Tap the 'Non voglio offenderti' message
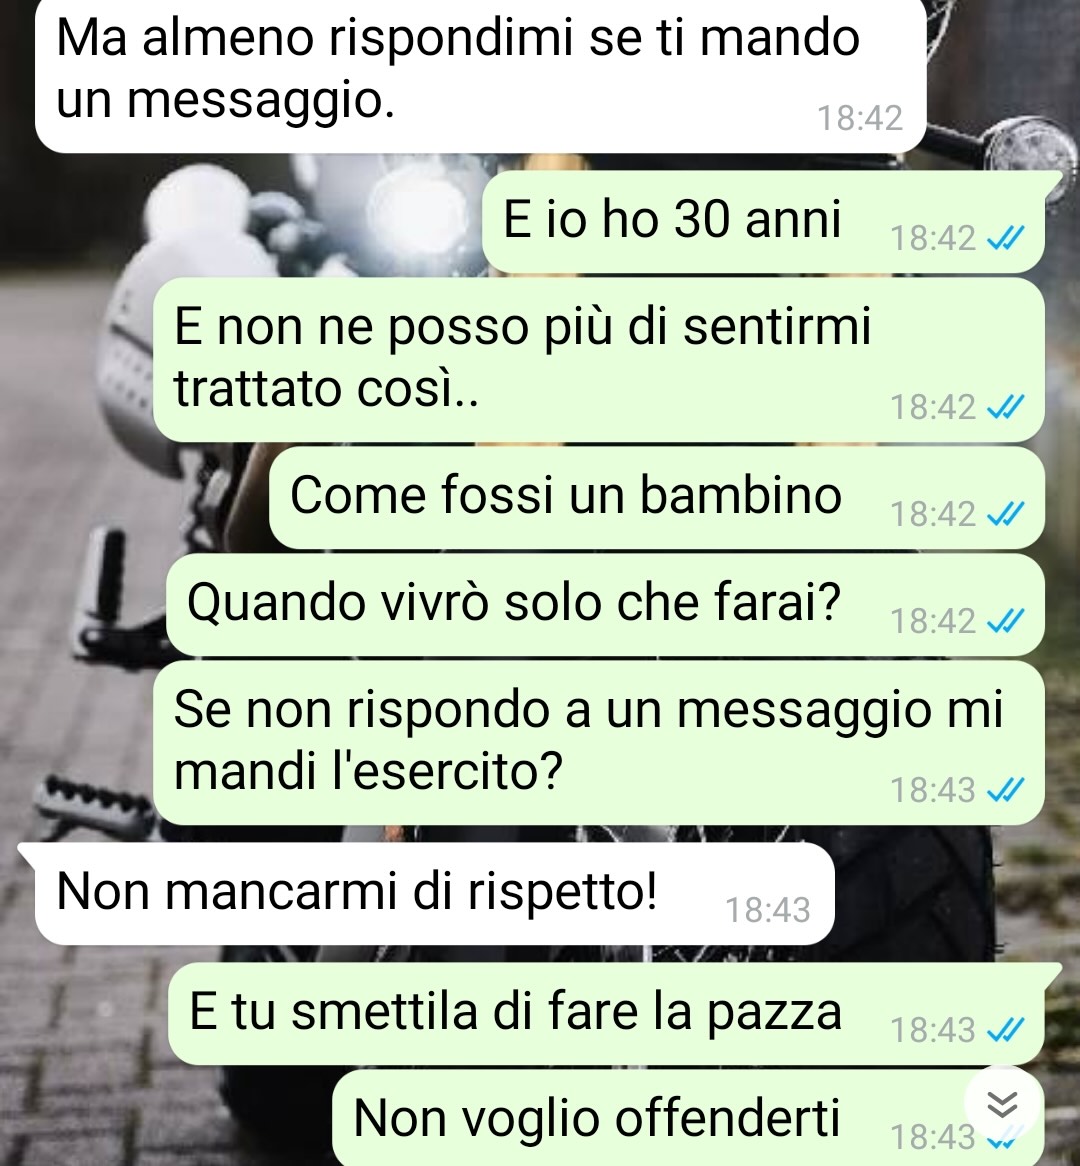 pos(688,1118)
